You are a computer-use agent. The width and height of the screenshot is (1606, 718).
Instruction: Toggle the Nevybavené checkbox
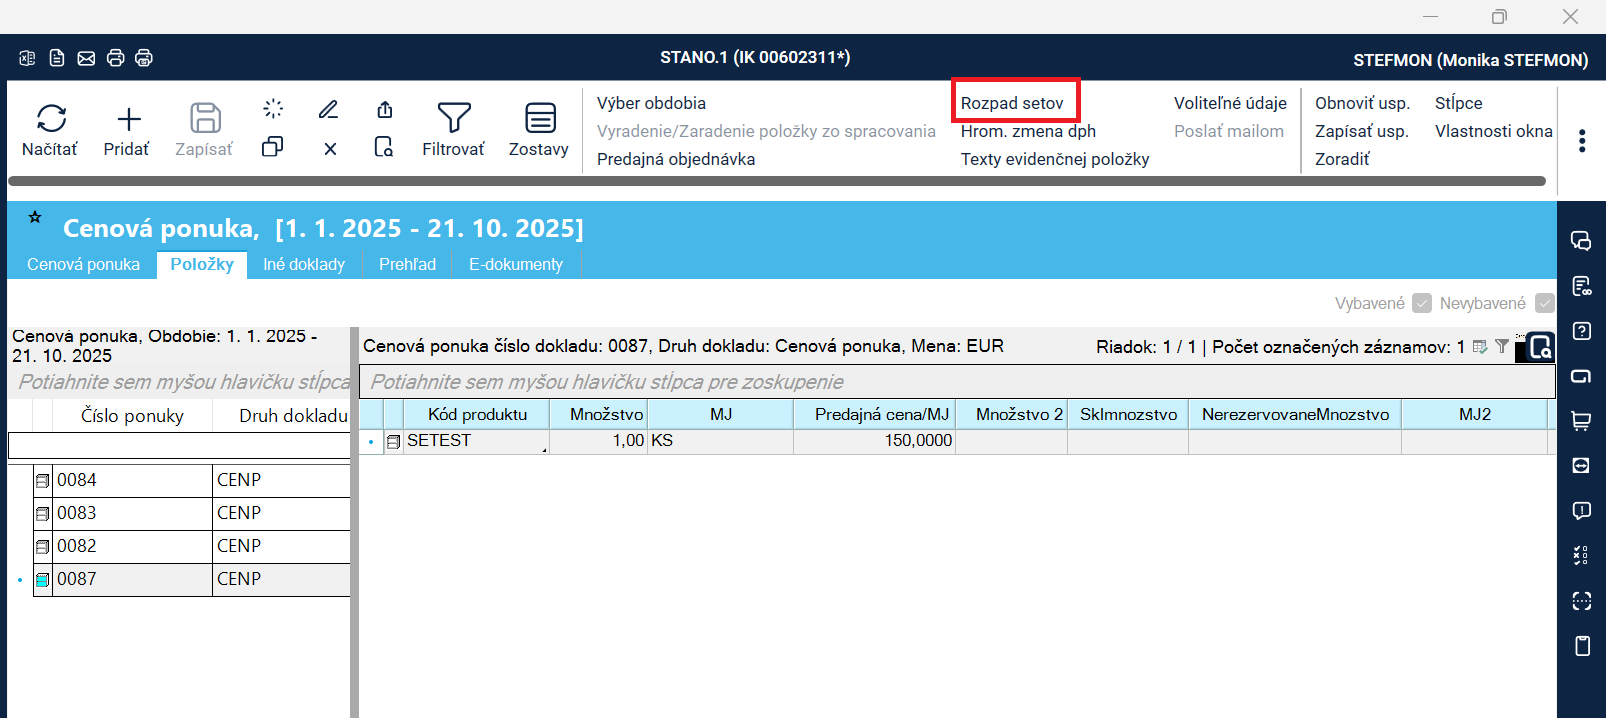click(x=1544, y=303)
